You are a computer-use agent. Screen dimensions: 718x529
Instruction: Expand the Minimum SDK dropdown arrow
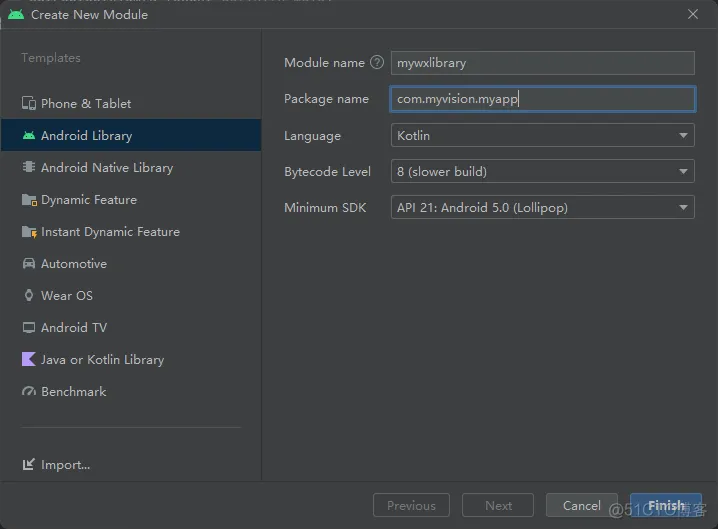click(x=683, y=207)
